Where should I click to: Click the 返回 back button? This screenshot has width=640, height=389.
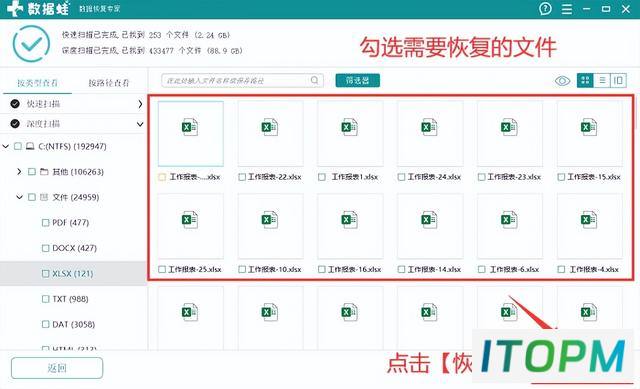(57, 368)
